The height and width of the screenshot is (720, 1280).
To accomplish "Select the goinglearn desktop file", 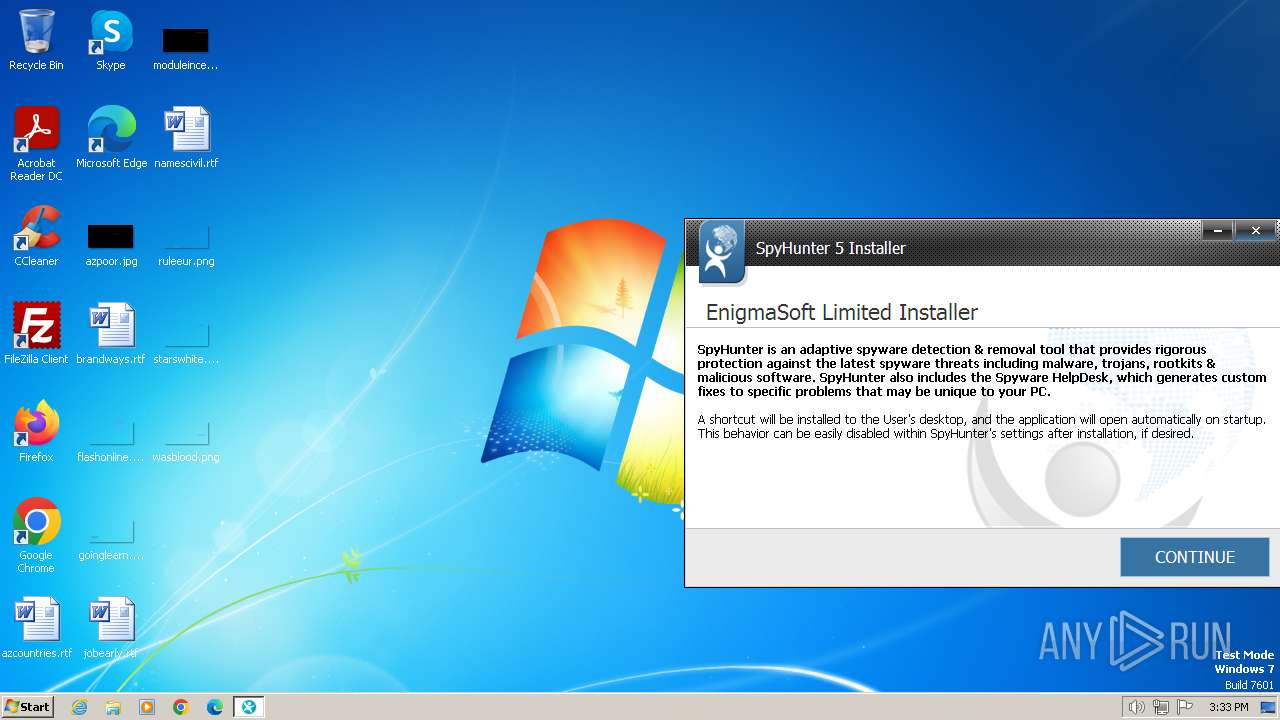I will tap(111, 539).
